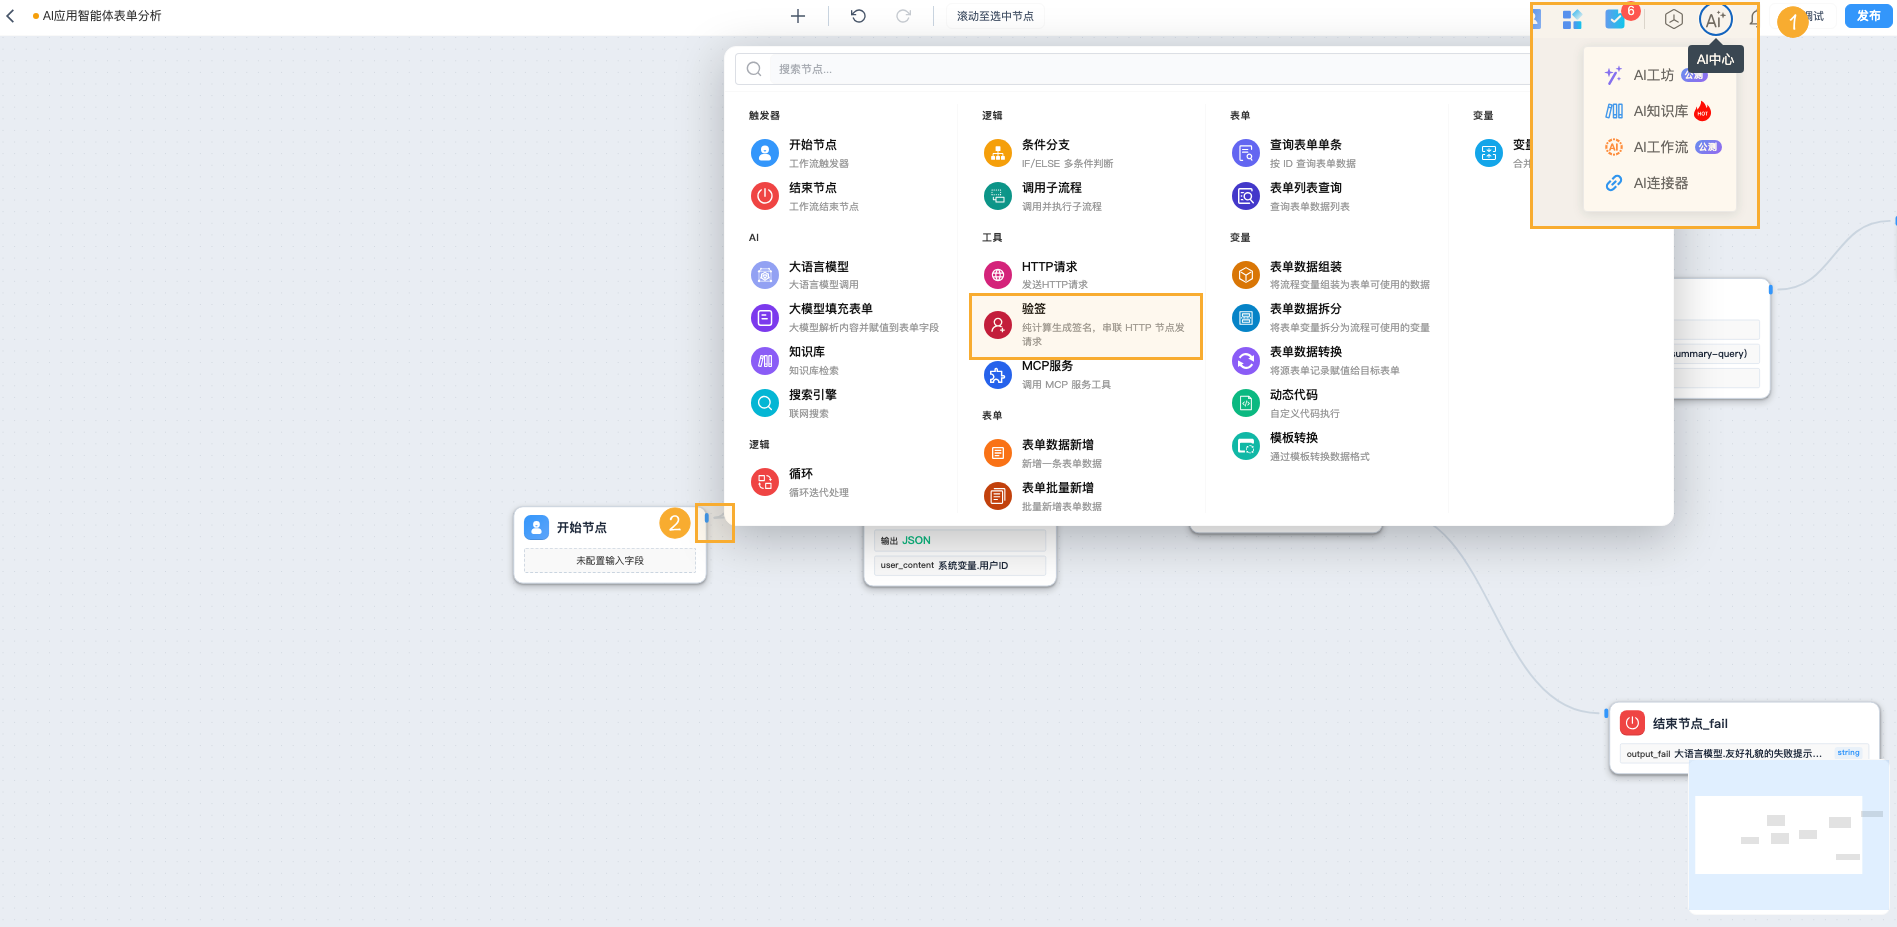This screenshot has height=927, width=1897.
Task: Add the 循环 loop node icon
Action: [765, 482]
